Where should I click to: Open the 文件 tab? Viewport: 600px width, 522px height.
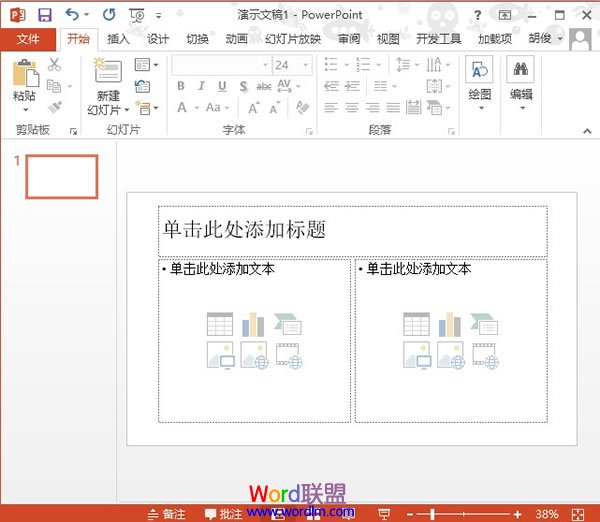28,39
